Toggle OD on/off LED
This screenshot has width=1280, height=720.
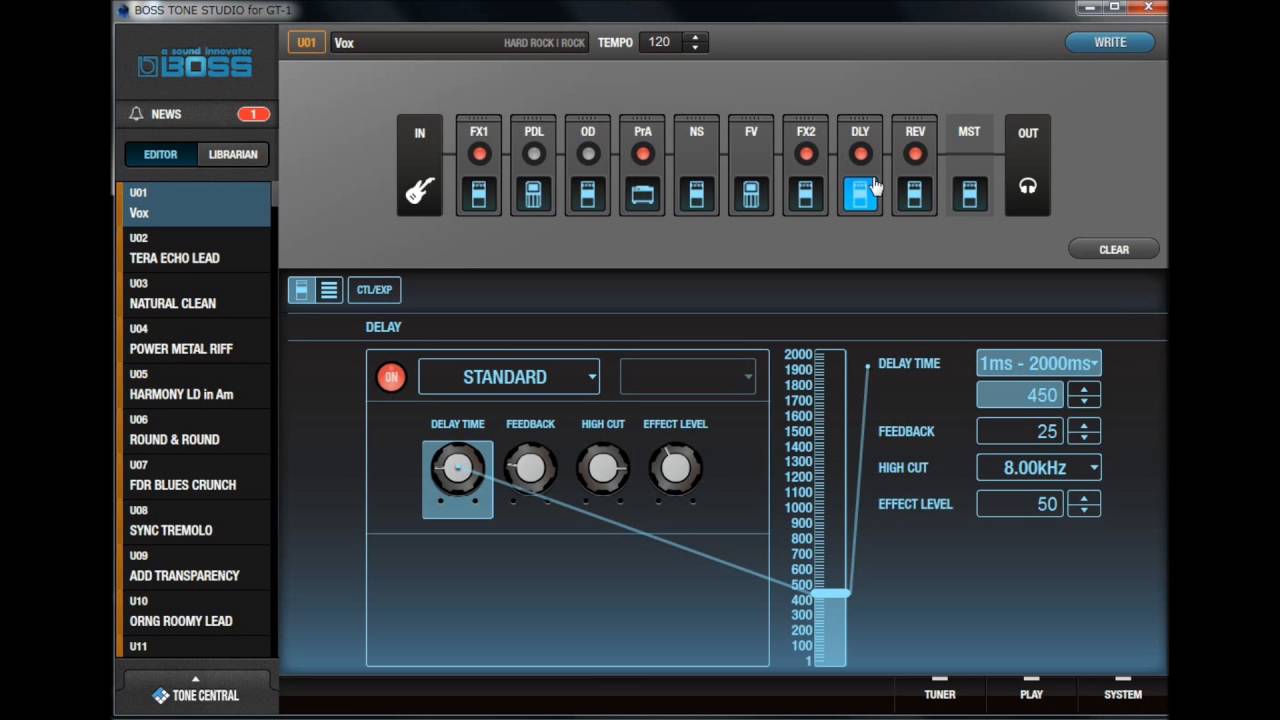[588, 154]
